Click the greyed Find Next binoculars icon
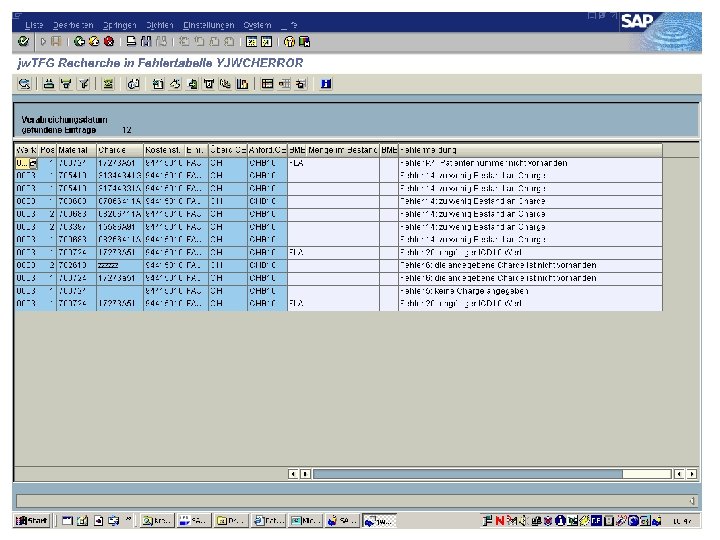 coord(161,42)
